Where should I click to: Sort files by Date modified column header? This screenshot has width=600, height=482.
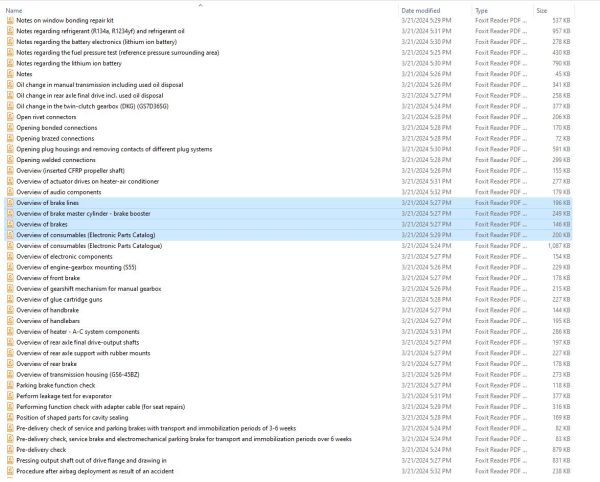coord(421,11)
